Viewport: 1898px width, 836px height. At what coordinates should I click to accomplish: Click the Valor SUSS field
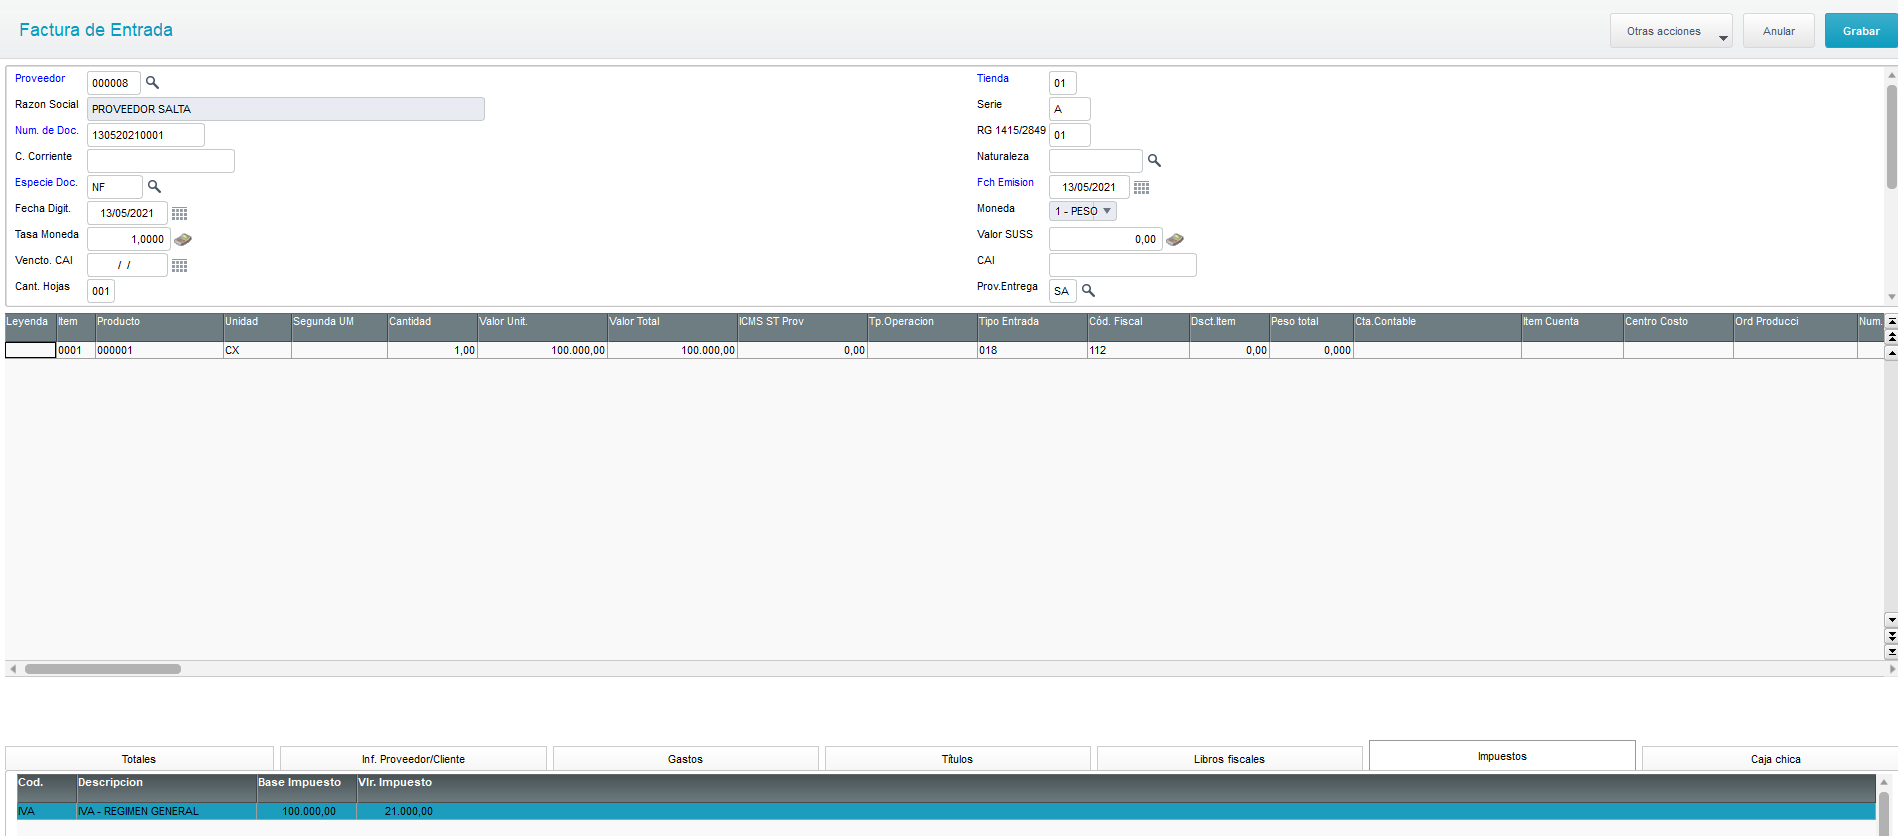[1106, 239]
